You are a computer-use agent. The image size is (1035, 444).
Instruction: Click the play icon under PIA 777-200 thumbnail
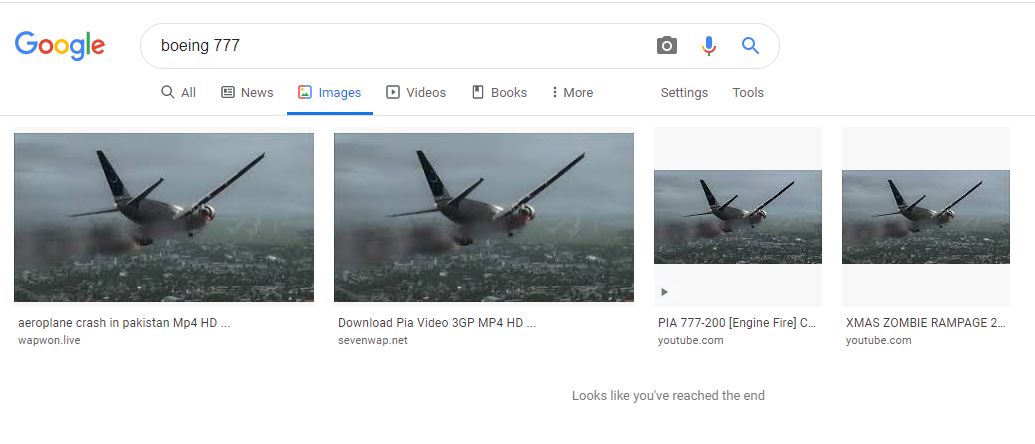click(x=665, y=292)
